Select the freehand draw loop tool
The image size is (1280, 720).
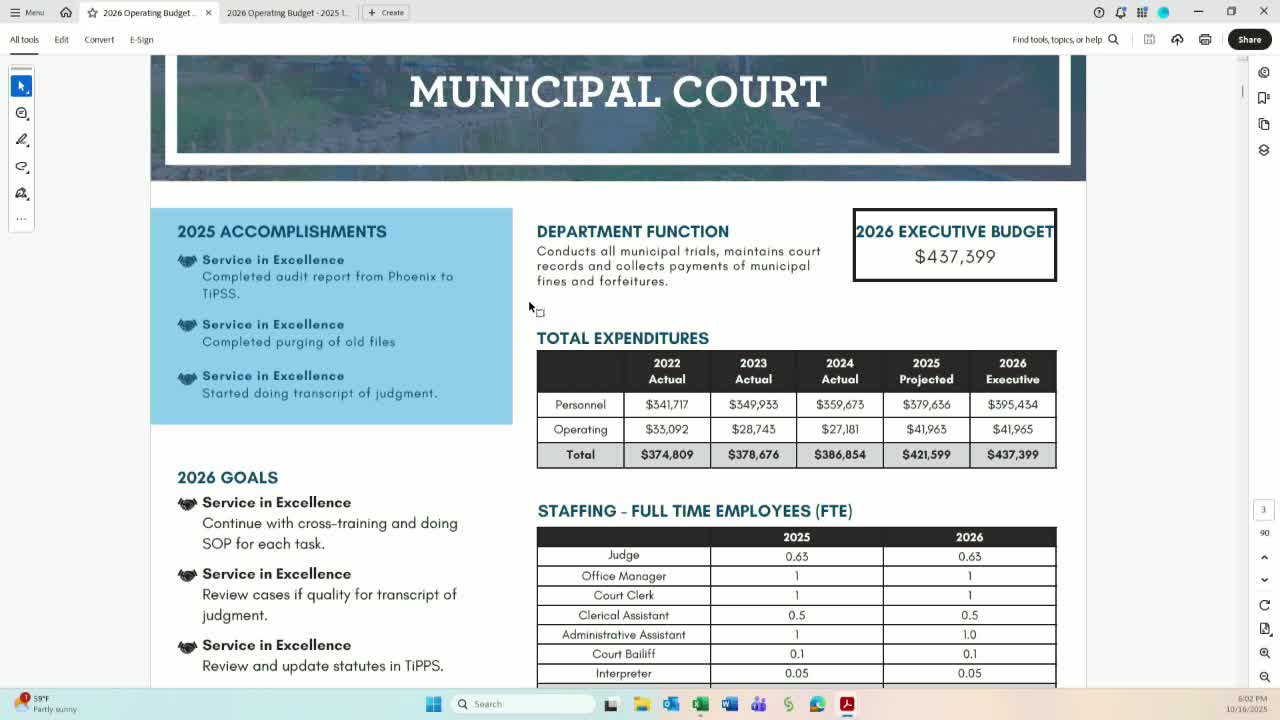point(21,167)
